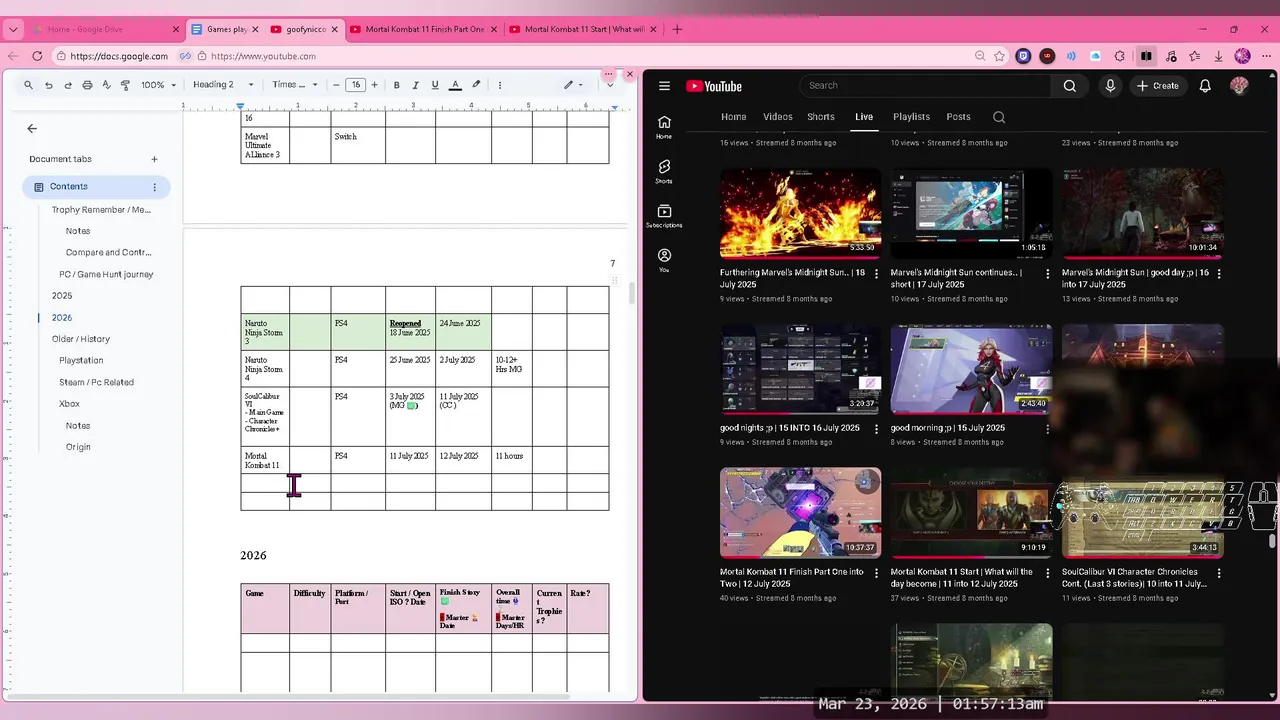The image size is (1280, 720).
Task: Jump to the 2025 outline heading
Action: pos(62,296)
